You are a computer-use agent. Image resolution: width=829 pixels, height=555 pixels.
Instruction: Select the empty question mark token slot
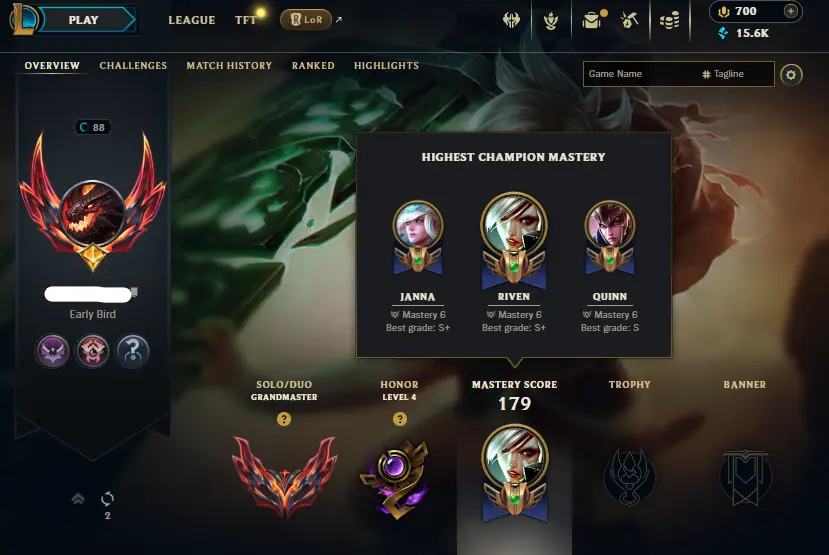[x=133, y=350]
